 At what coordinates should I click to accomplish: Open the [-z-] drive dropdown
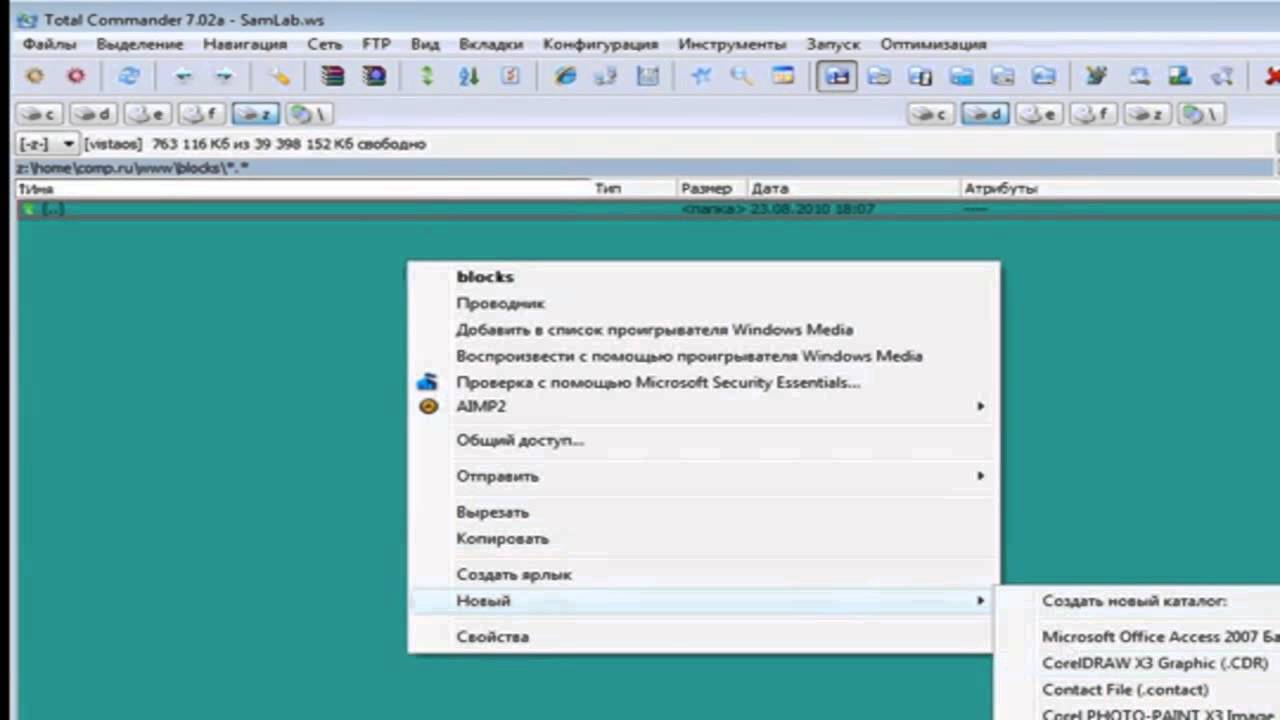tap(47, 144)
